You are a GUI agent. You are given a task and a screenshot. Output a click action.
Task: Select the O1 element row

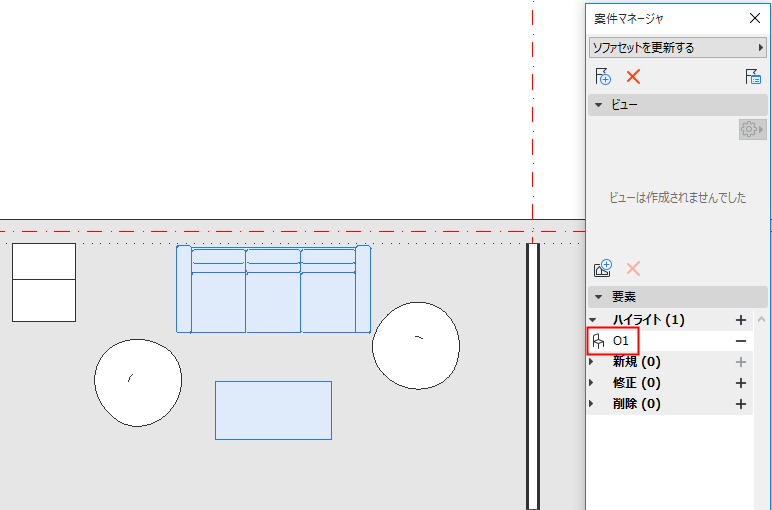coord(670,341)
